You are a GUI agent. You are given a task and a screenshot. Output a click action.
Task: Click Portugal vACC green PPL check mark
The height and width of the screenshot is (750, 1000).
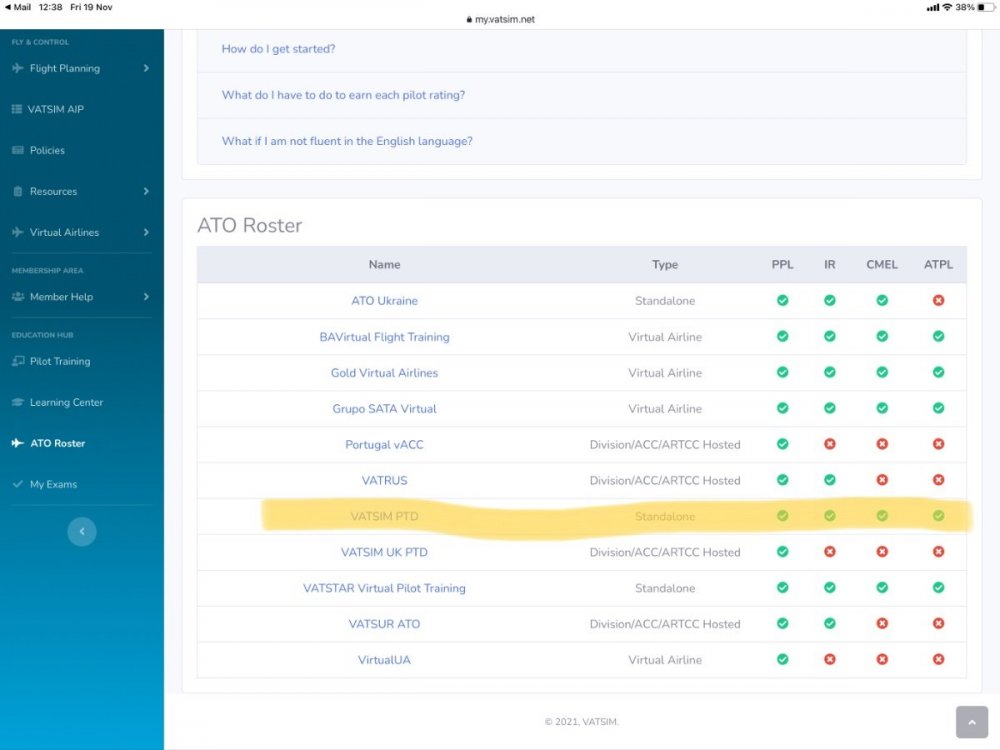(x=782, y=445)
